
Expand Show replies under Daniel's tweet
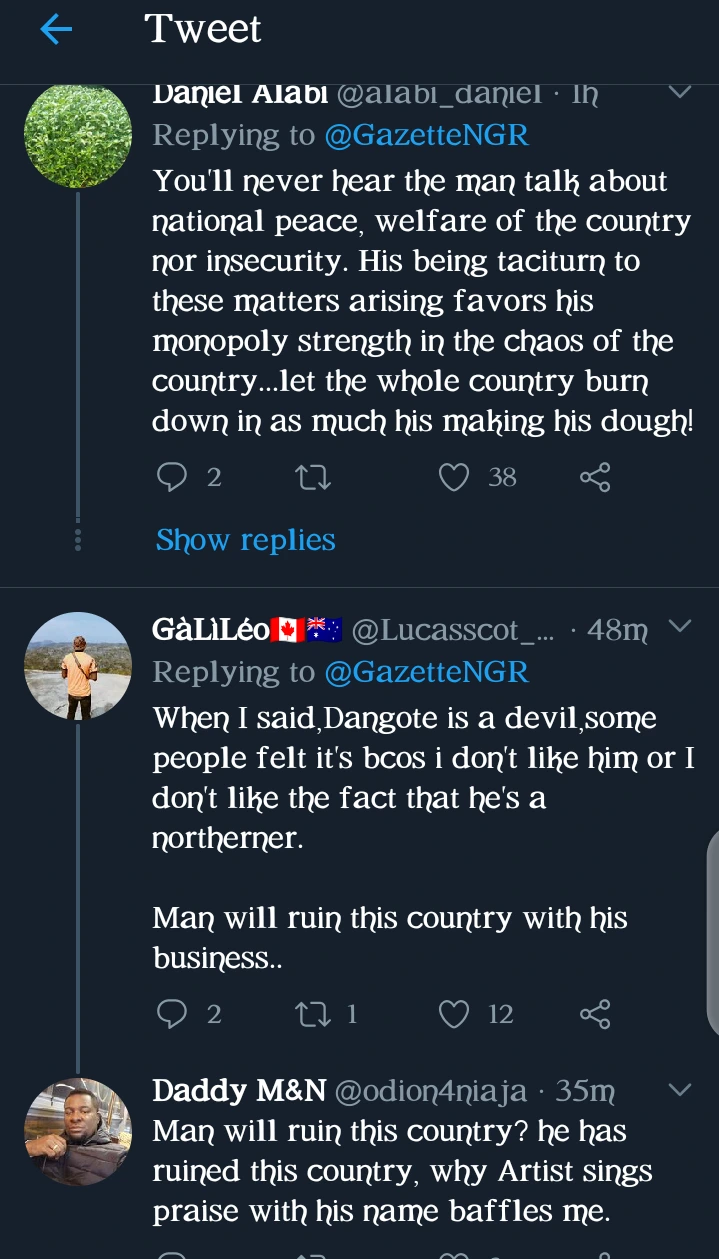245,540
